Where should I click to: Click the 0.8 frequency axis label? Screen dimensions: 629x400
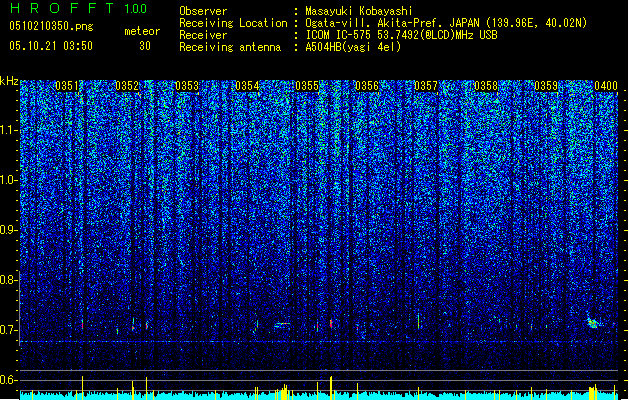pyautogui.click(x=8, y=280)
